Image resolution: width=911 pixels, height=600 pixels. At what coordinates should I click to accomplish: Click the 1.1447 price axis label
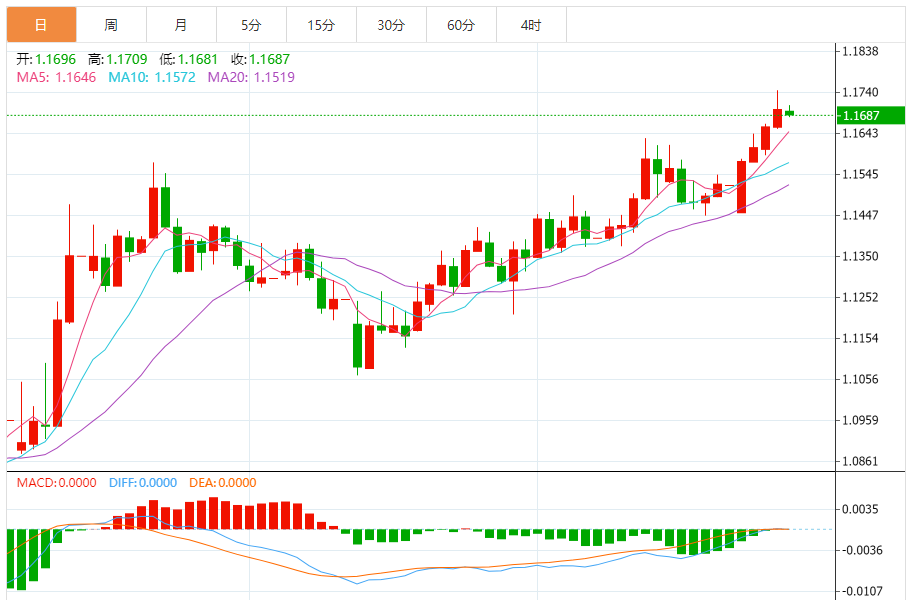pos(860,215)
